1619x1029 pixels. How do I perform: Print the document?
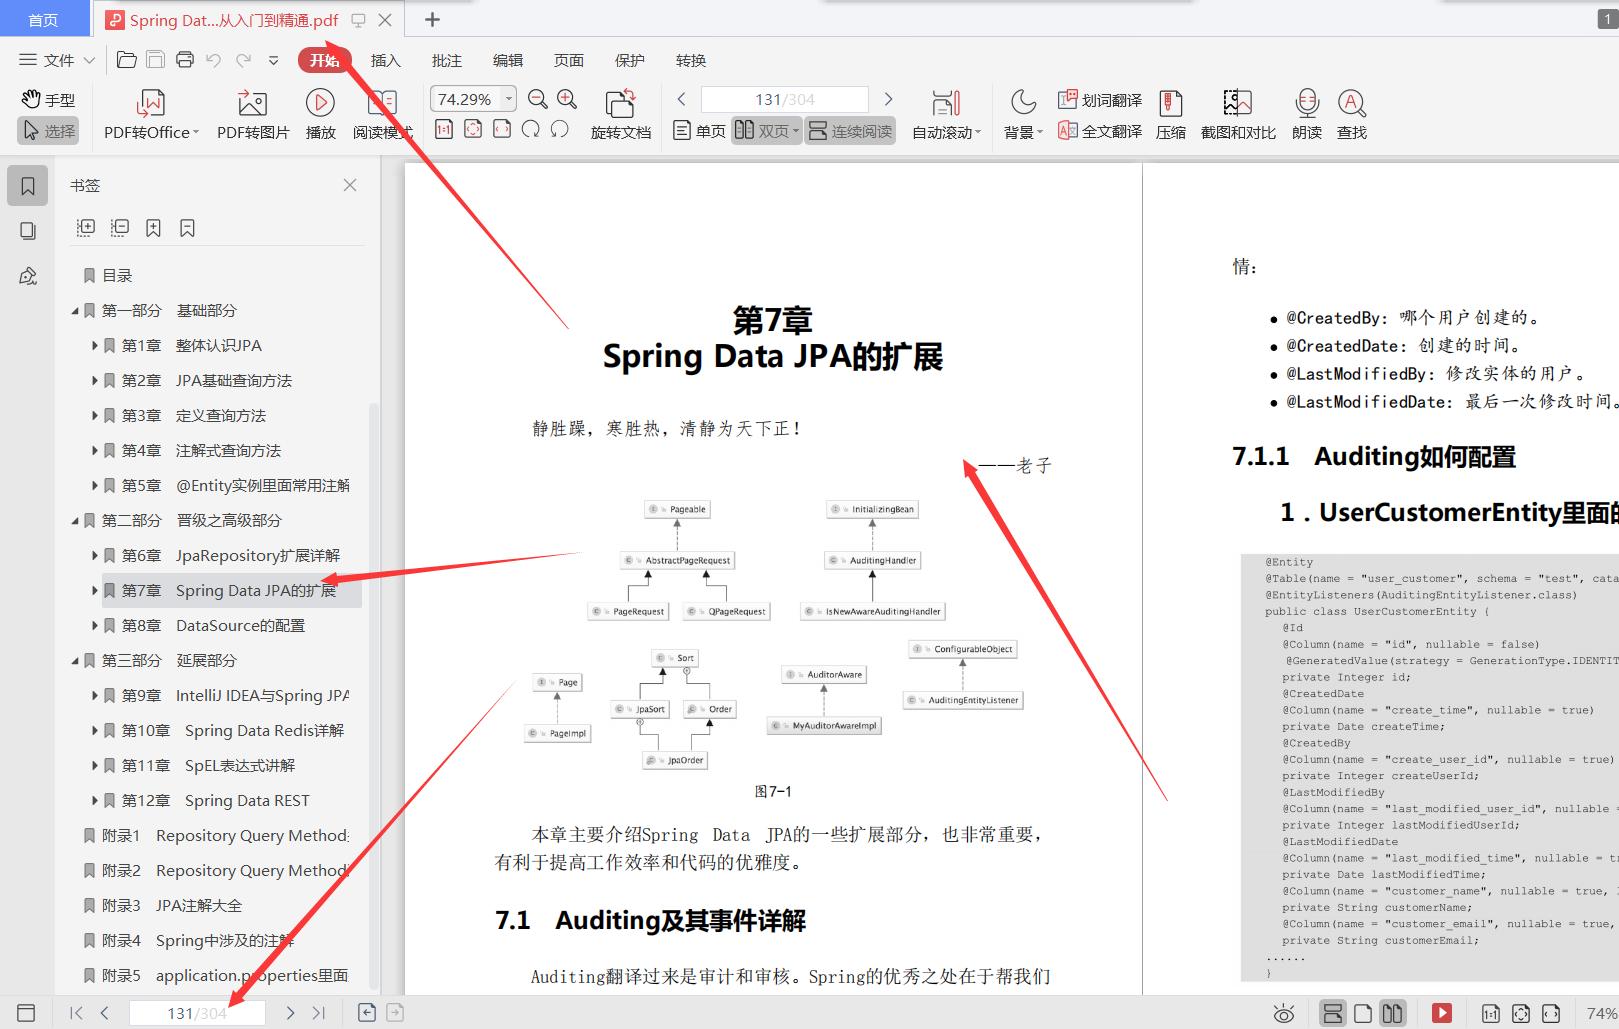pos(185,60)
